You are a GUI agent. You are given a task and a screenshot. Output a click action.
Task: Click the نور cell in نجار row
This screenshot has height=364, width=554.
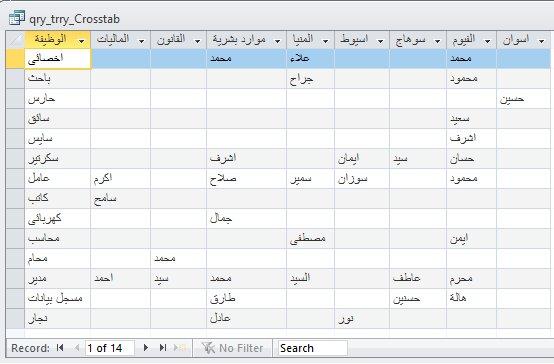(362, 318)
